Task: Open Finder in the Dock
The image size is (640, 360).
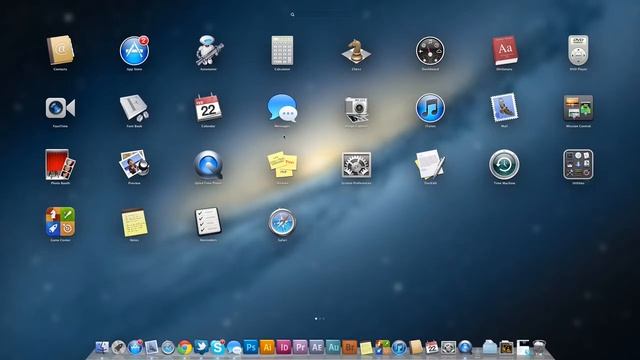Action: (102, 347)
